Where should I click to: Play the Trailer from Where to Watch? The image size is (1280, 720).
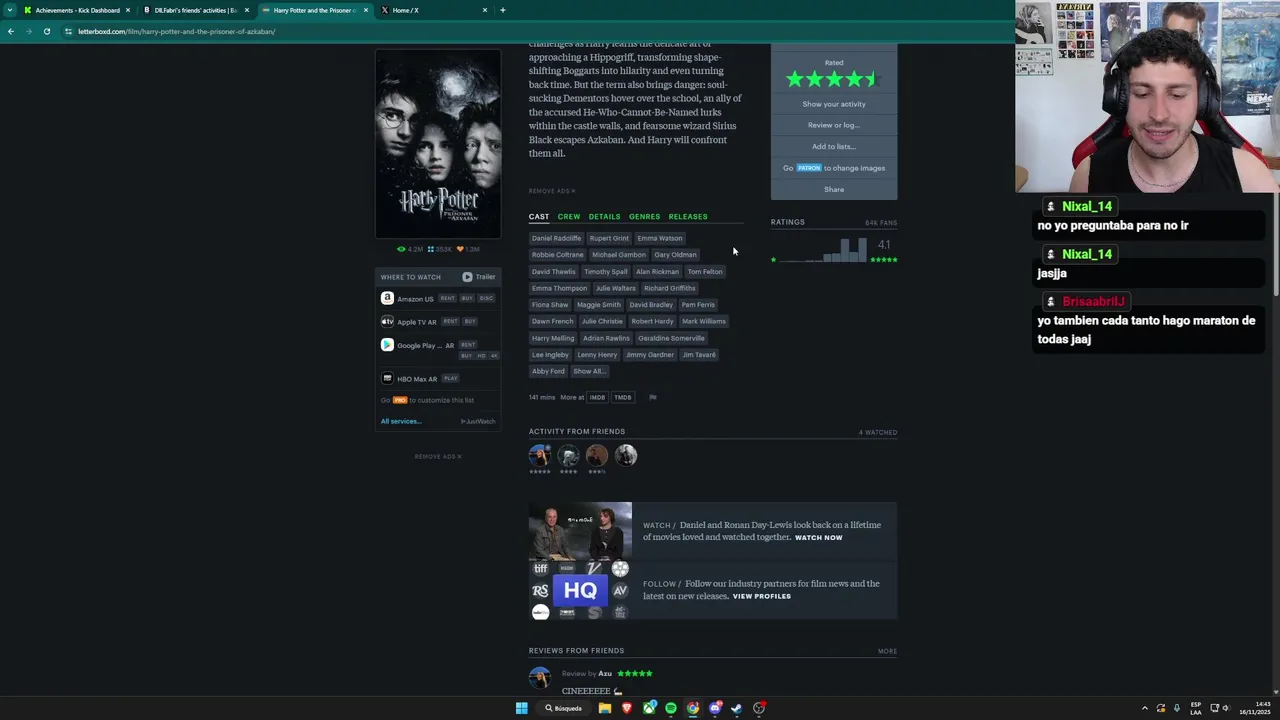[x=478, y=277]
